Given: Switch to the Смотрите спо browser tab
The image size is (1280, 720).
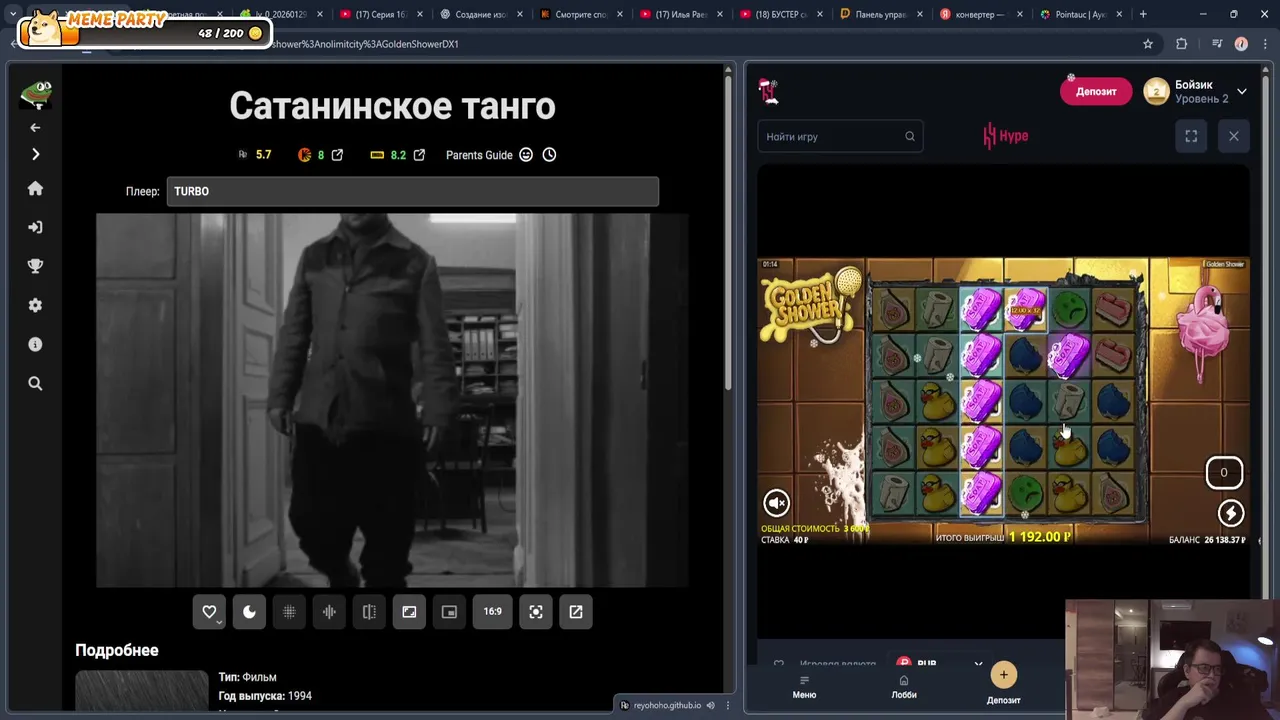Looking at the screenshot, I should (x=582, y=14).
